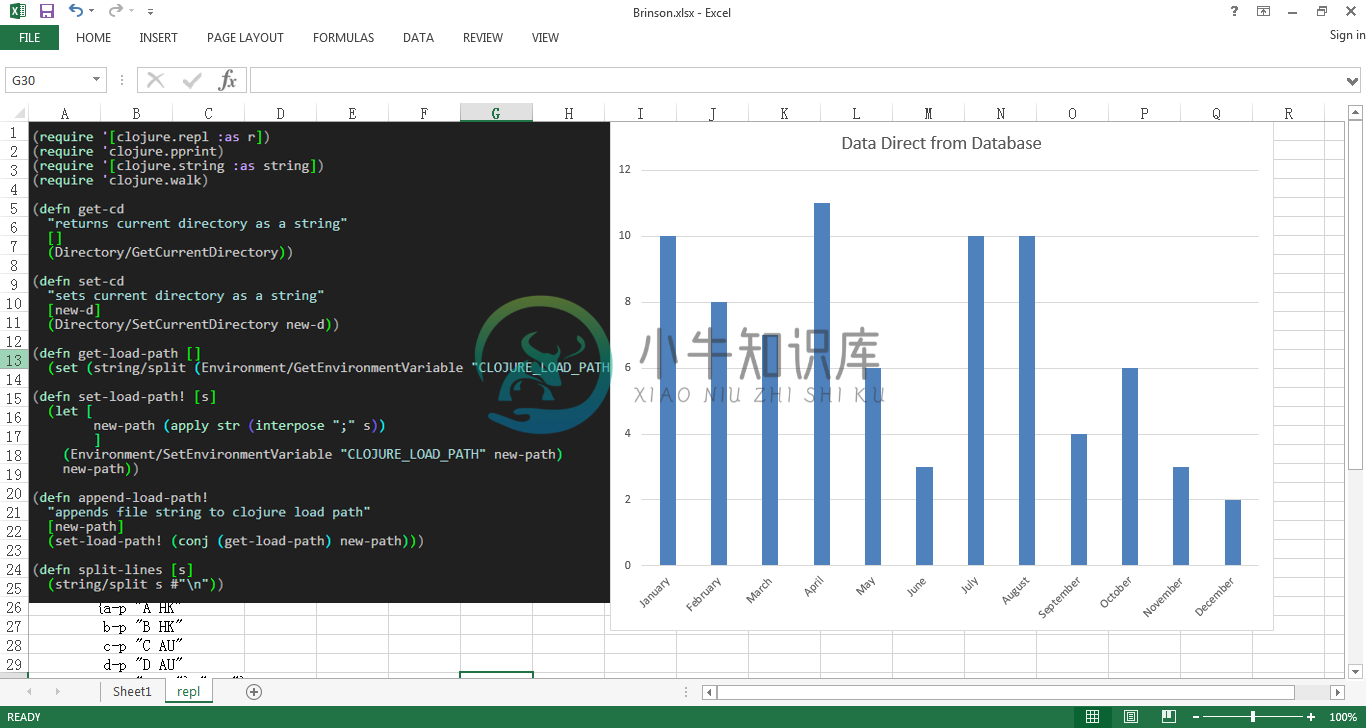1366x728 pixels.
Task: Select row 13 header
Action: tap(14, 360)
